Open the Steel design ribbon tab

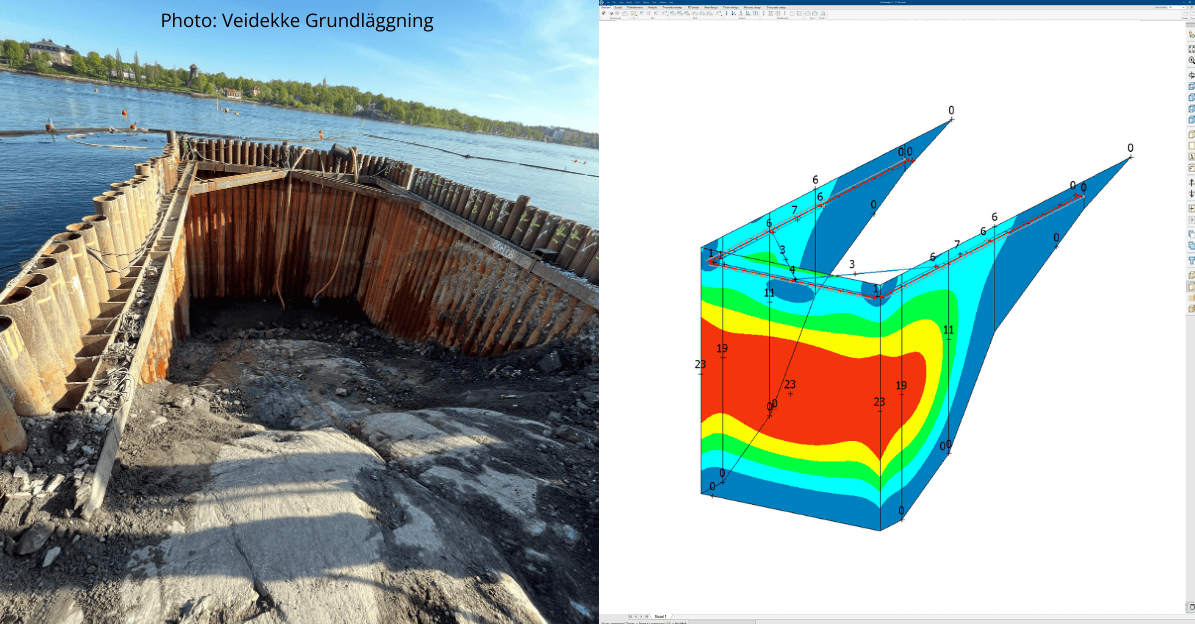click(711, 8)
